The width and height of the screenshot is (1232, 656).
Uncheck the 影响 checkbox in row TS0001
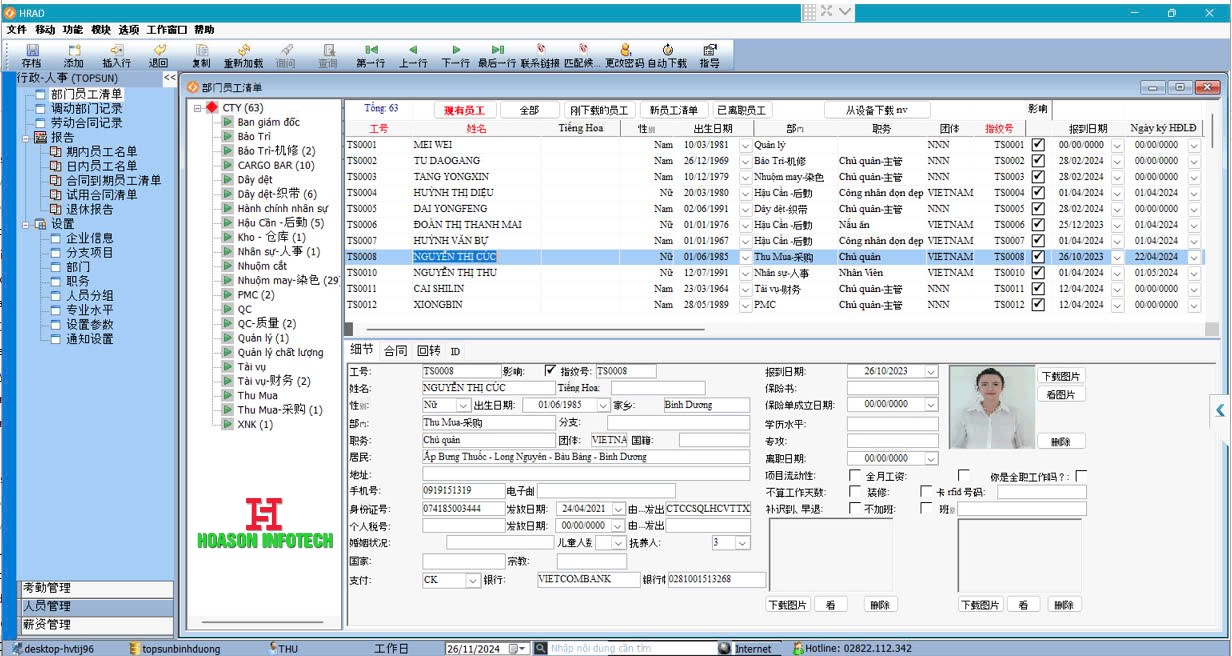pyautogui.click(x=1038, y=145)
